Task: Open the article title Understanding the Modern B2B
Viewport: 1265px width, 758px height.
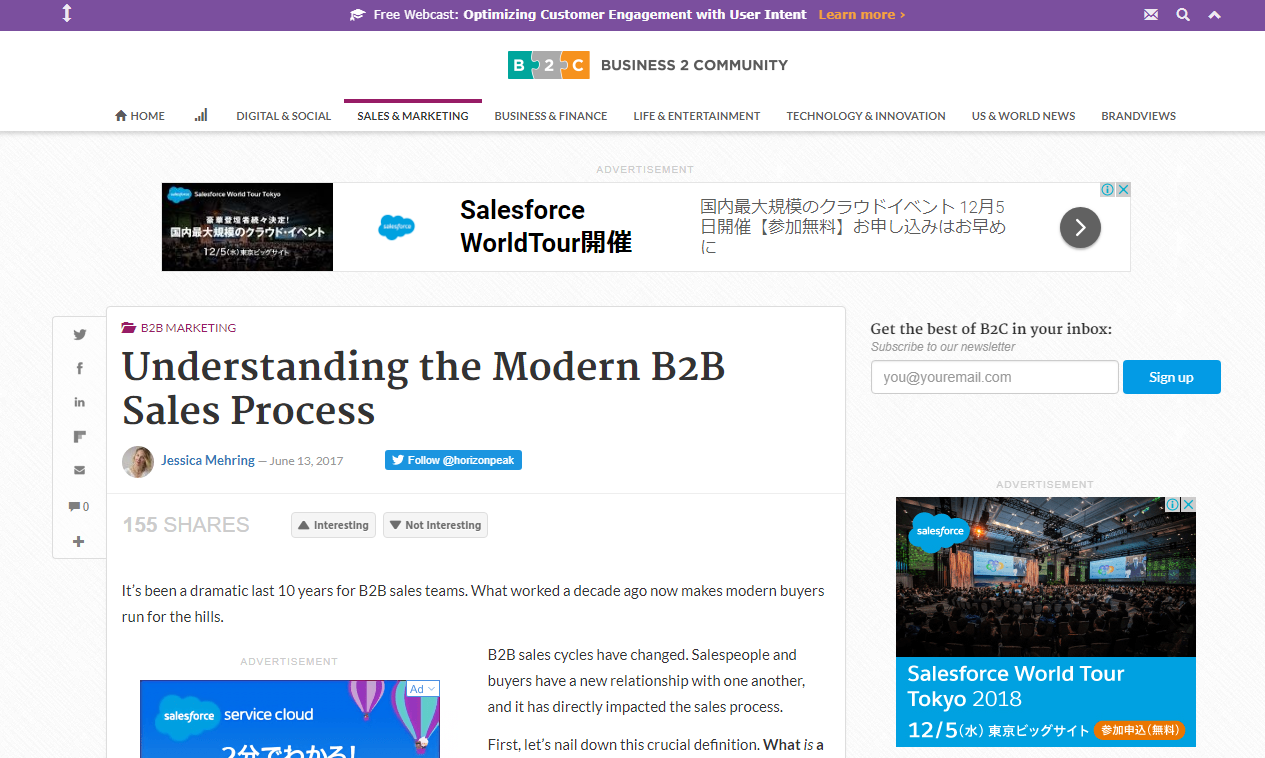Action: [x=423, y=389]
